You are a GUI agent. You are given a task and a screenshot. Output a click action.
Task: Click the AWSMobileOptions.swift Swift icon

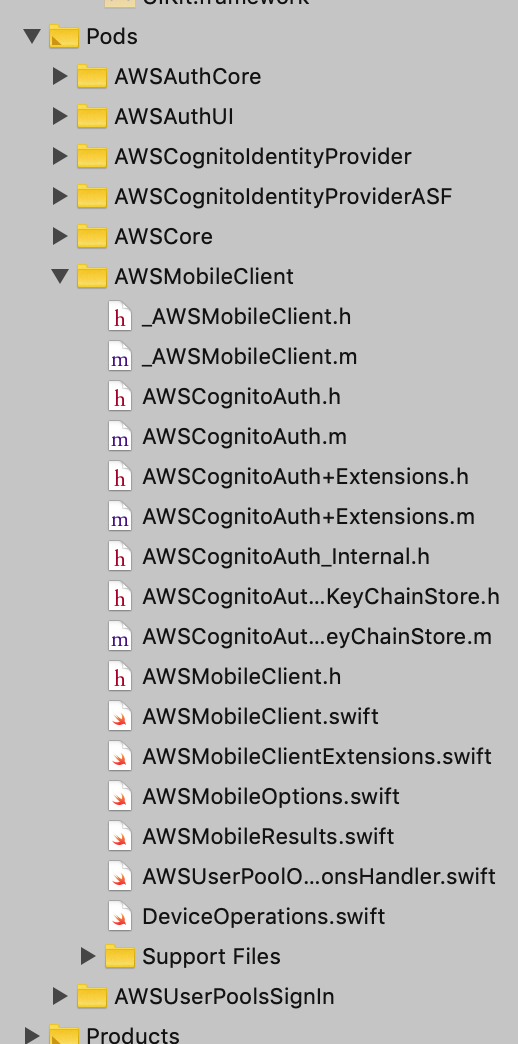click(120, 796)
